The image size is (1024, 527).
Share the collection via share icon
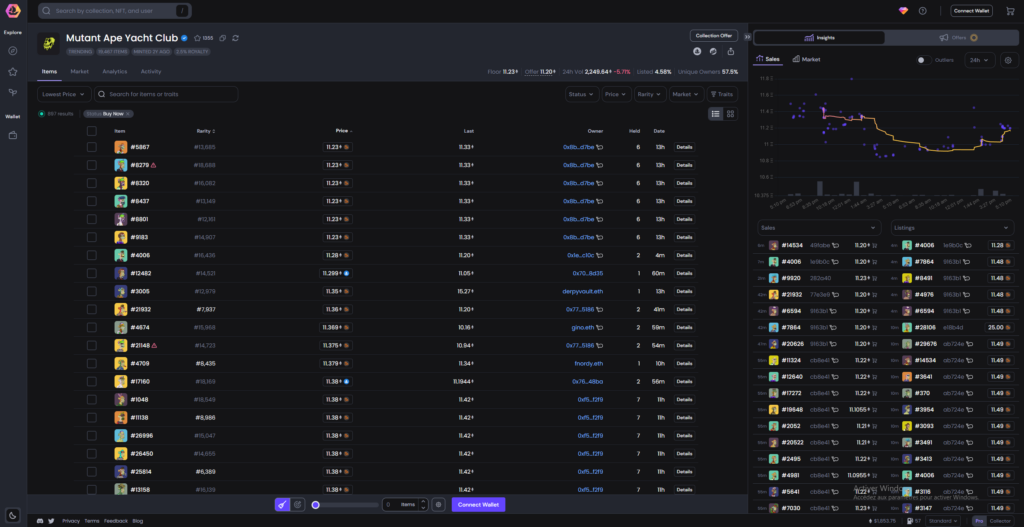(x=730, y=51)
